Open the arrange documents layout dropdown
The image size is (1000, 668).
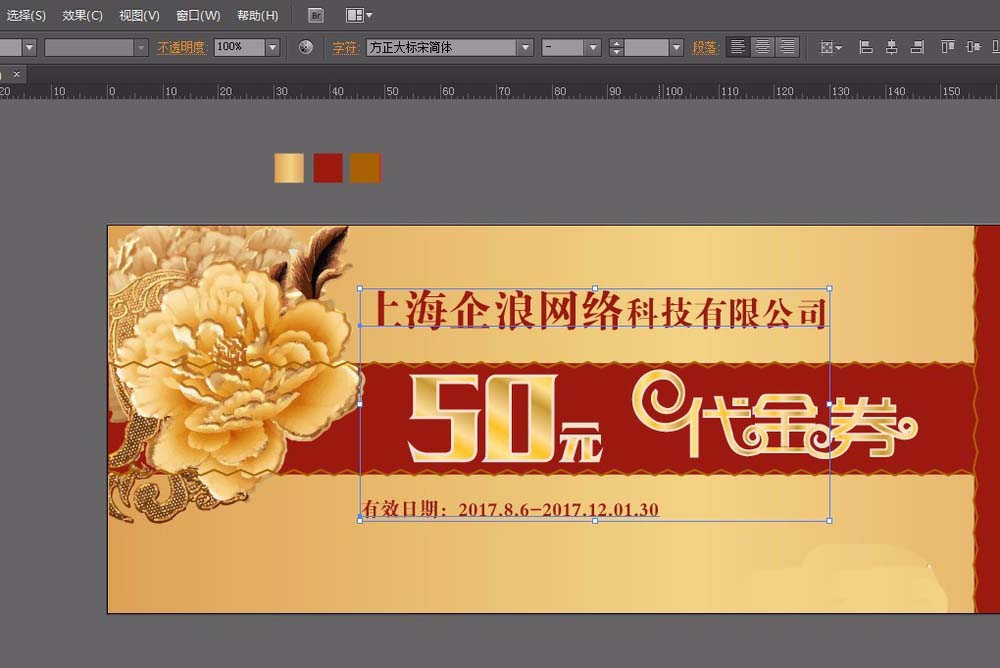pos(359,15)
